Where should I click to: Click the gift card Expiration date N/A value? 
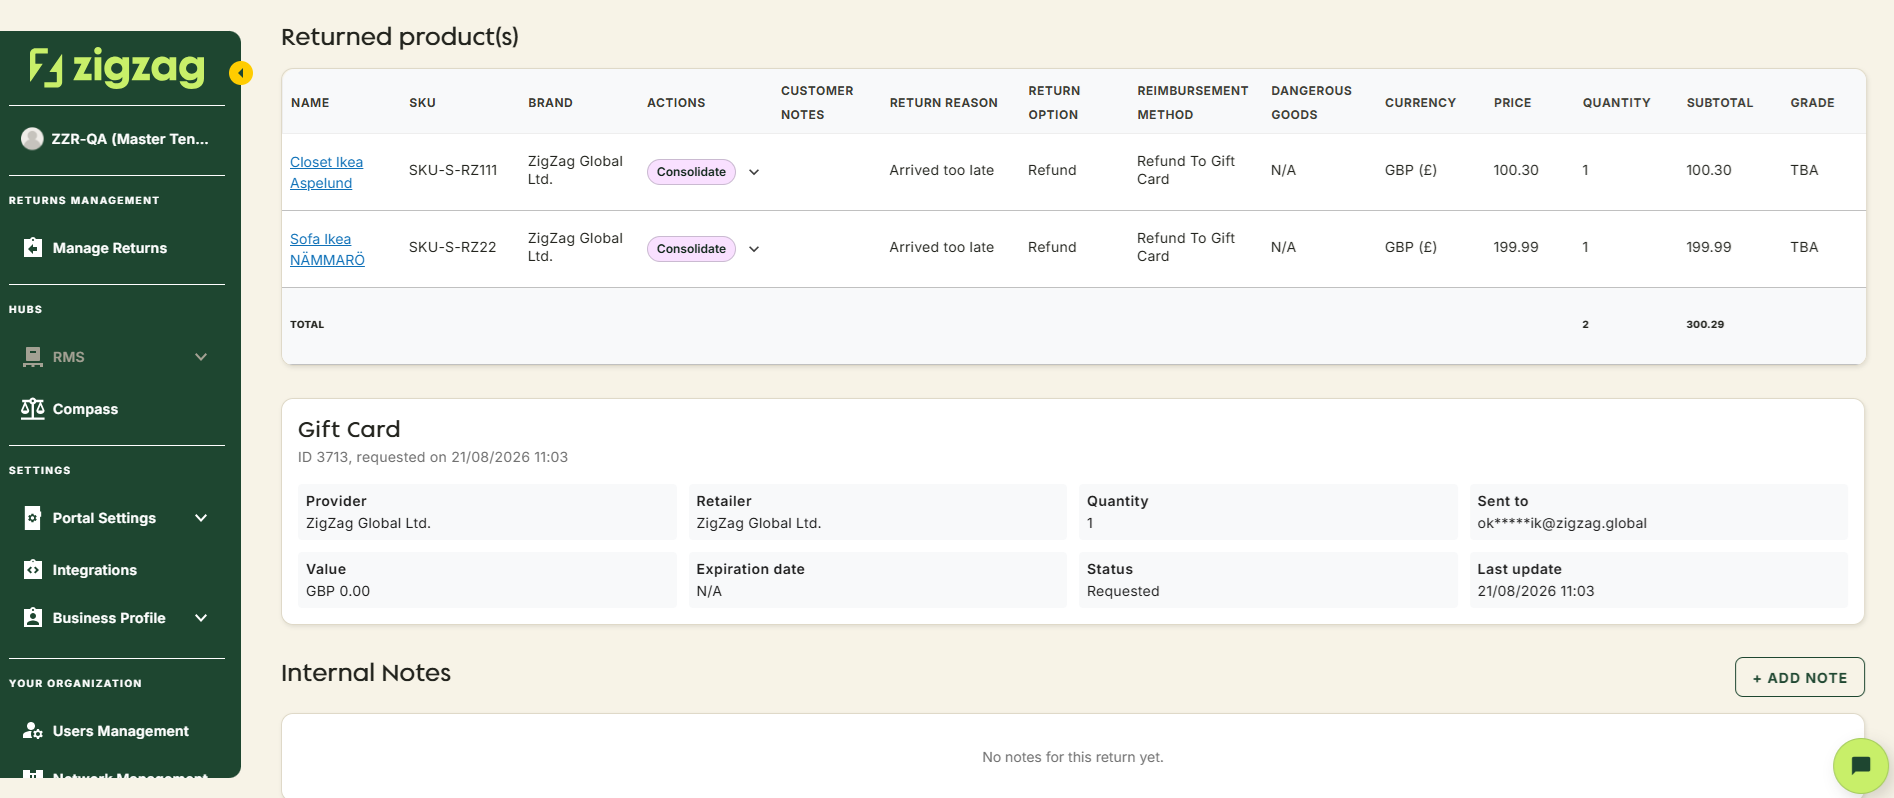pos(709,591)
